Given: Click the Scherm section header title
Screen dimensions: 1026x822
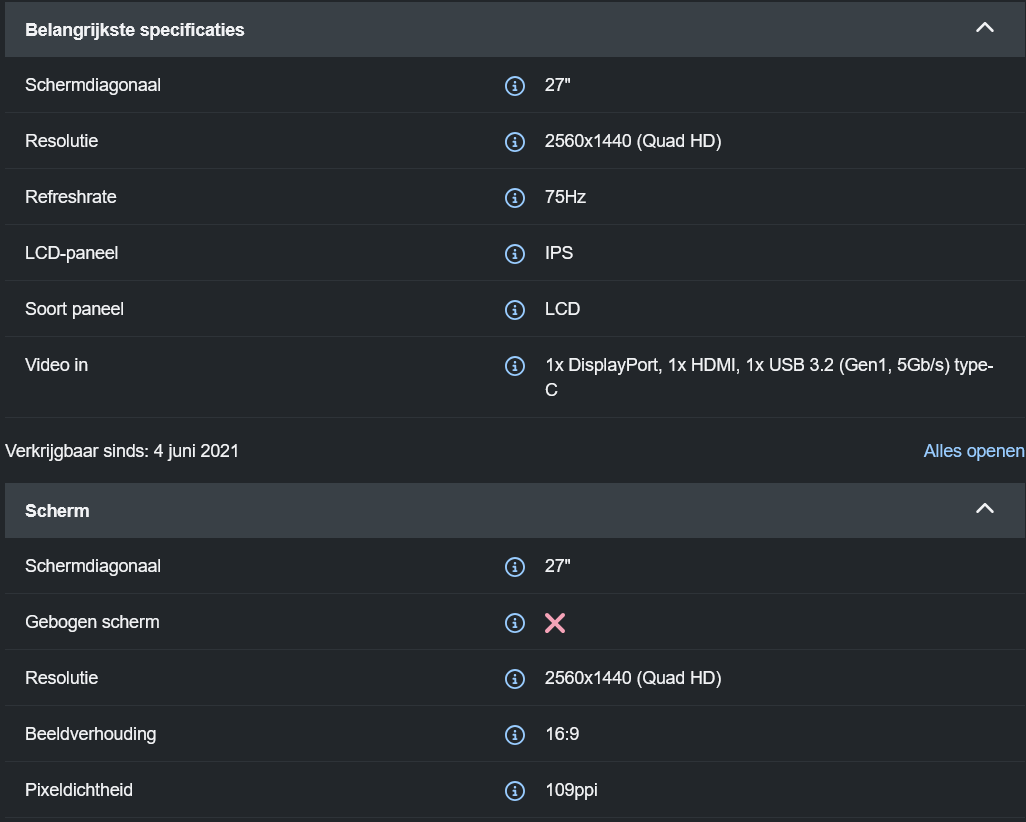Looking at the screenshot, I should pos(57,511).
